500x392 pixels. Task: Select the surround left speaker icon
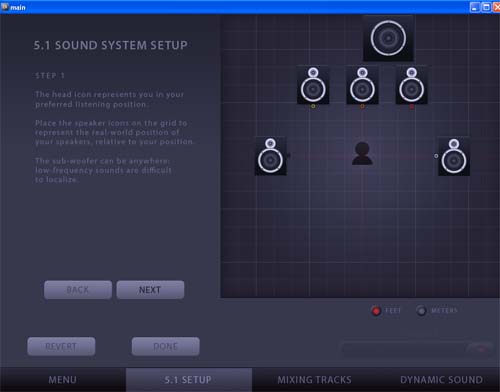click(271, 156)
